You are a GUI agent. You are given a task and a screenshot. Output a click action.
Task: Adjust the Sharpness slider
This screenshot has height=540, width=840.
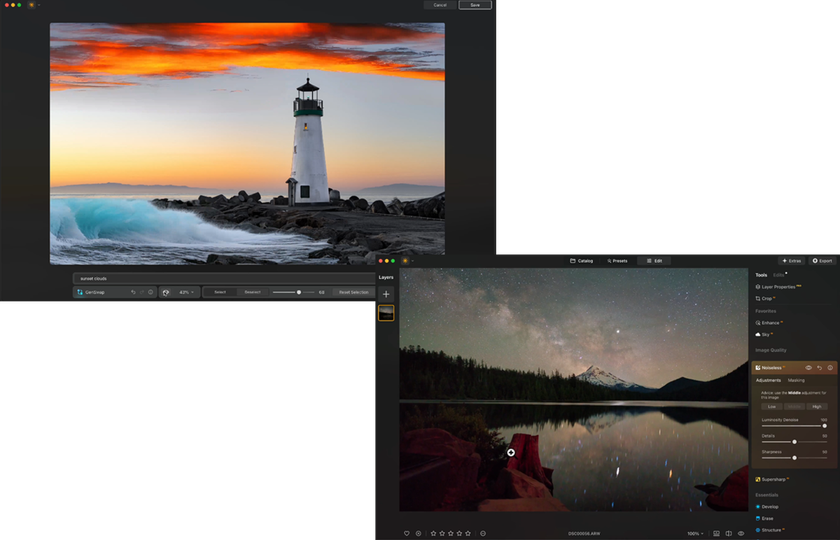tap(794, 458)
